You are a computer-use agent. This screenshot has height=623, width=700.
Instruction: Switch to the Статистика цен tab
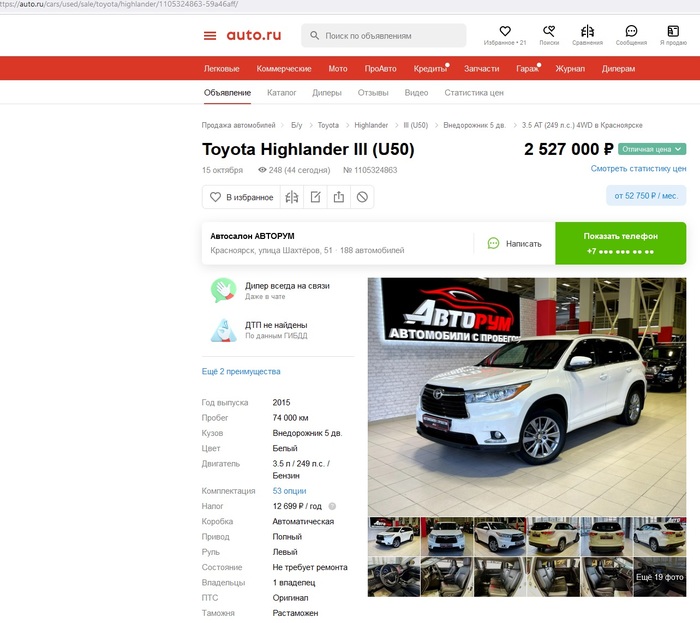[x=474, y=93]
